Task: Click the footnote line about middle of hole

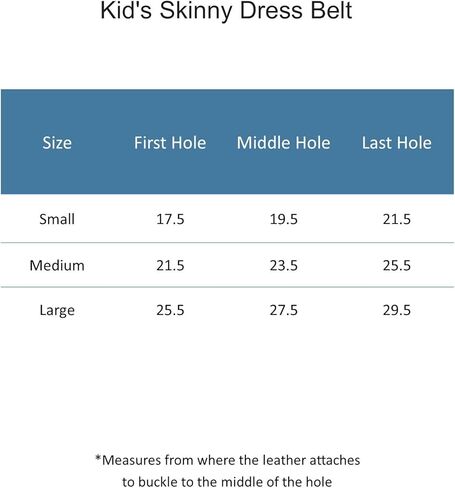Action: click(227, 482)
